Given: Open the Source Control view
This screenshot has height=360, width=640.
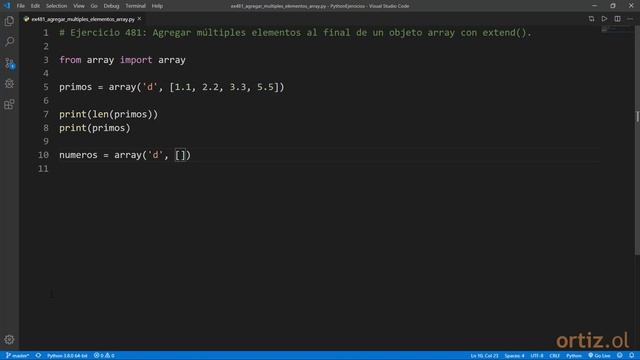Looking at the screenshot, I should [x=9, y=63].
